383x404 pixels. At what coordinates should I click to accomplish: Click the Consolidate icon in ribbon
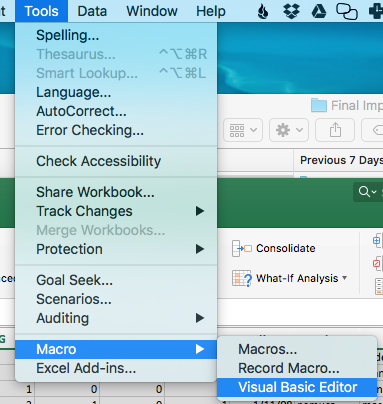click(x=242, y=248)
